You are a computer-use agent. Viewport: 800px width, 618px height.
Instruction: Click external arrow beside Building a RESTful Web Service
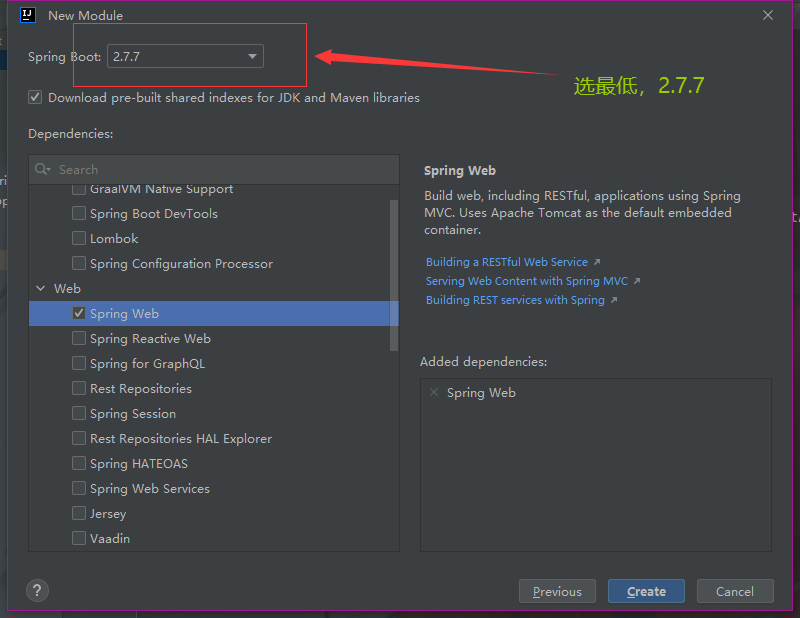(597, 262)
